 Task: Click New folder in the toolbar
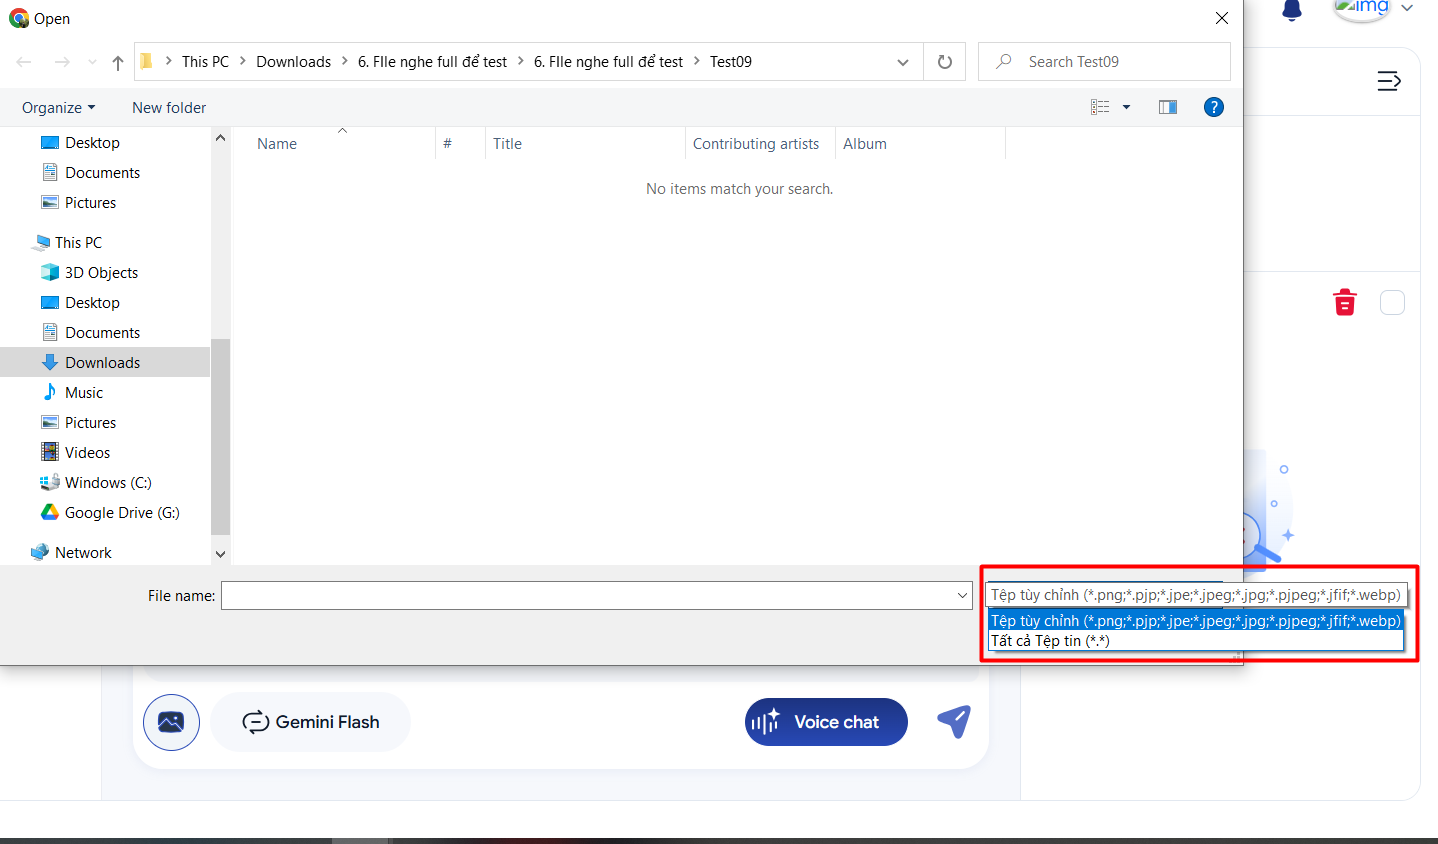[x=169, y=108]
